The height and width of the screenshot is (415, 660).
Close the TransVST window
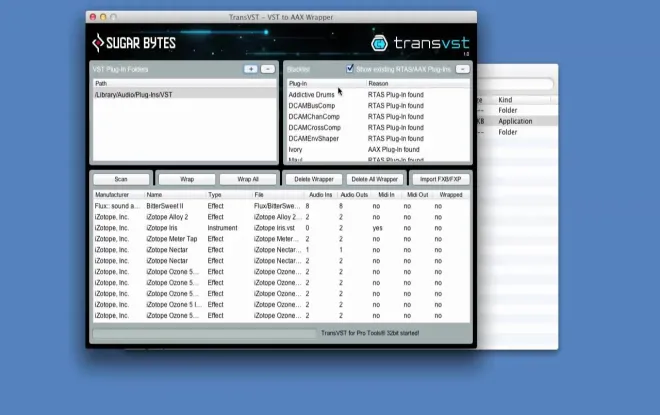(x=93, y=17)
